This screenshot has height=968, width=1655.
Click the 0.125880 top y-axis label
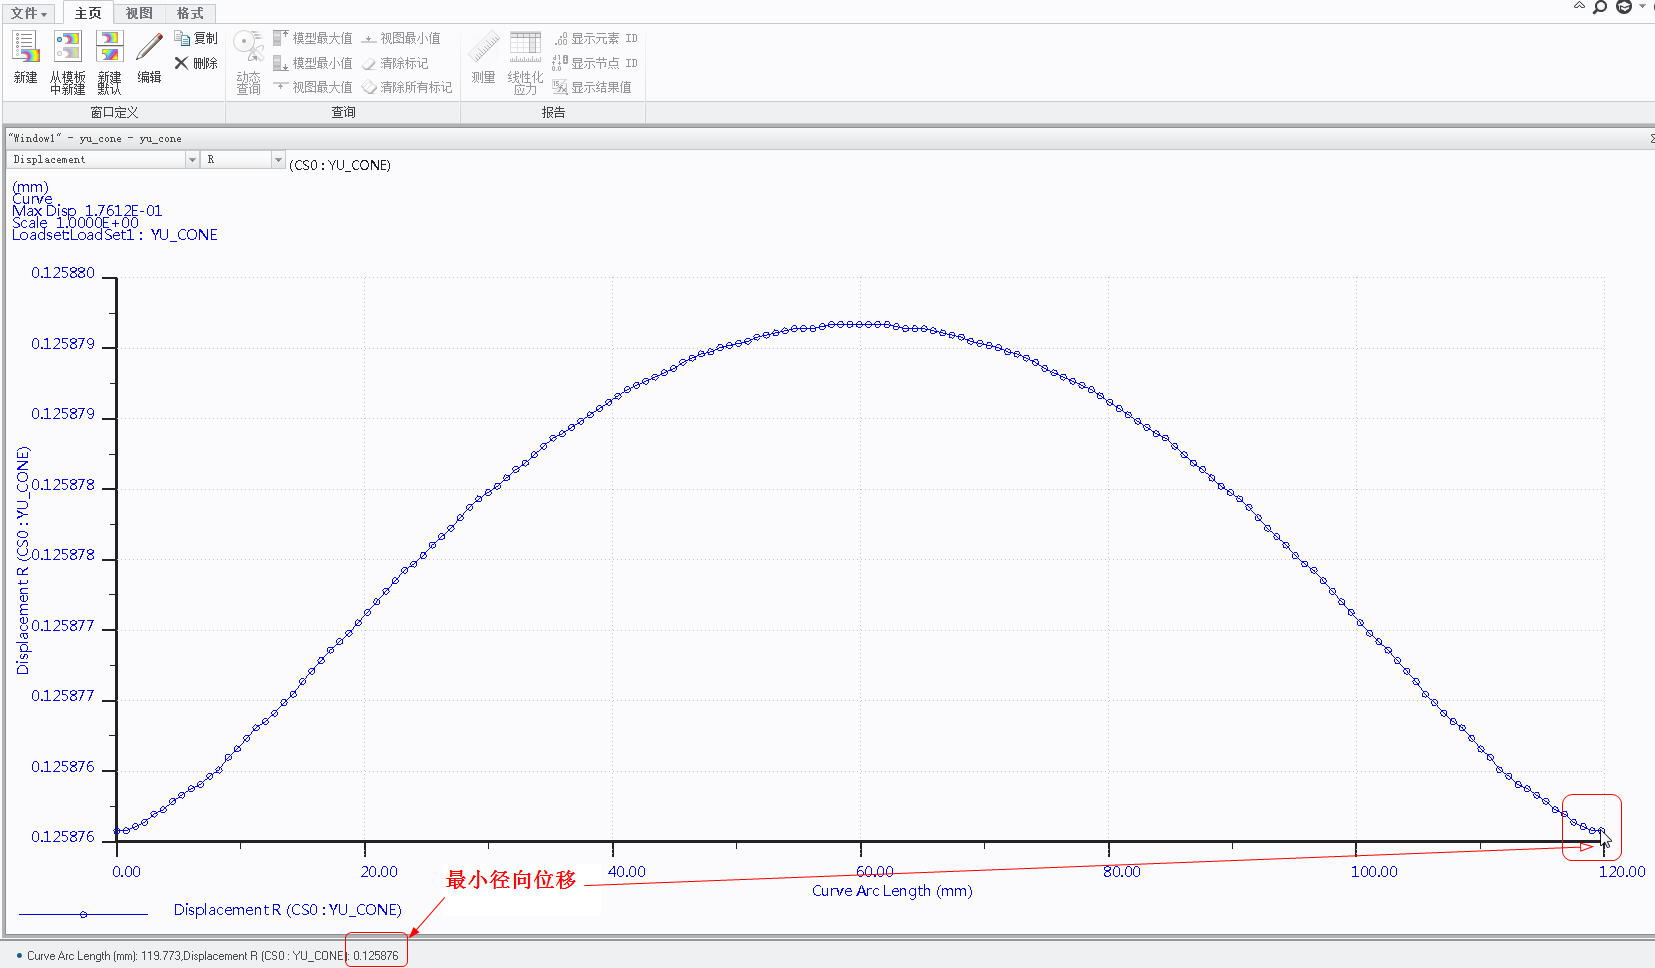coord(63,273)
